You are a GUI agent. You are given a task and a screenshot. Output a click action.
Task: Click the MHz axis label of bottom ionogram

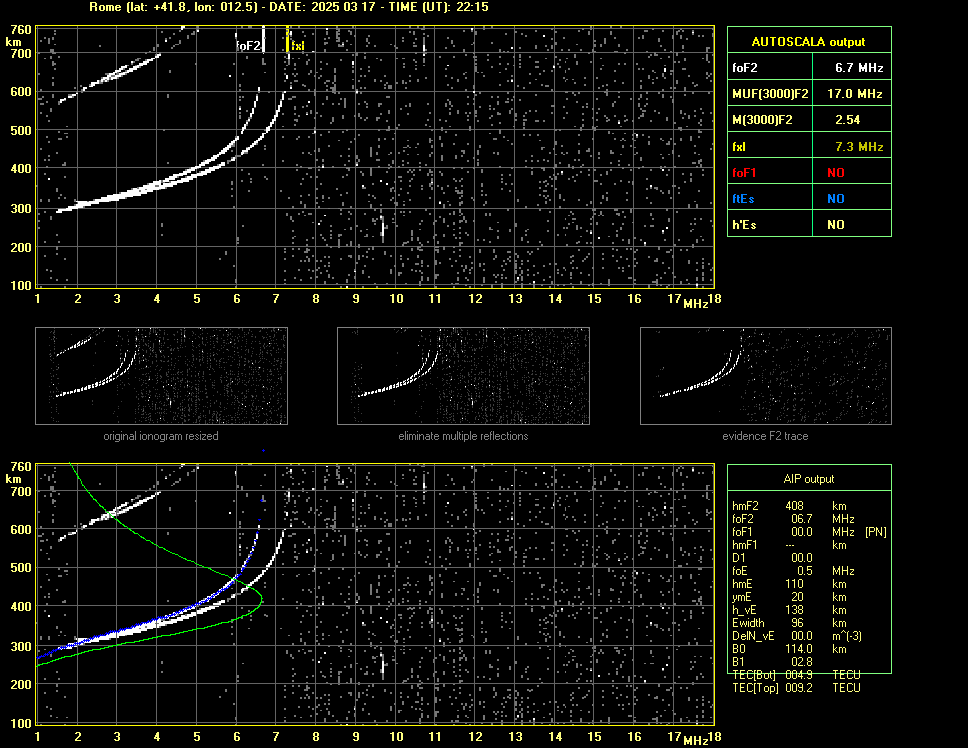pos(696,740)
